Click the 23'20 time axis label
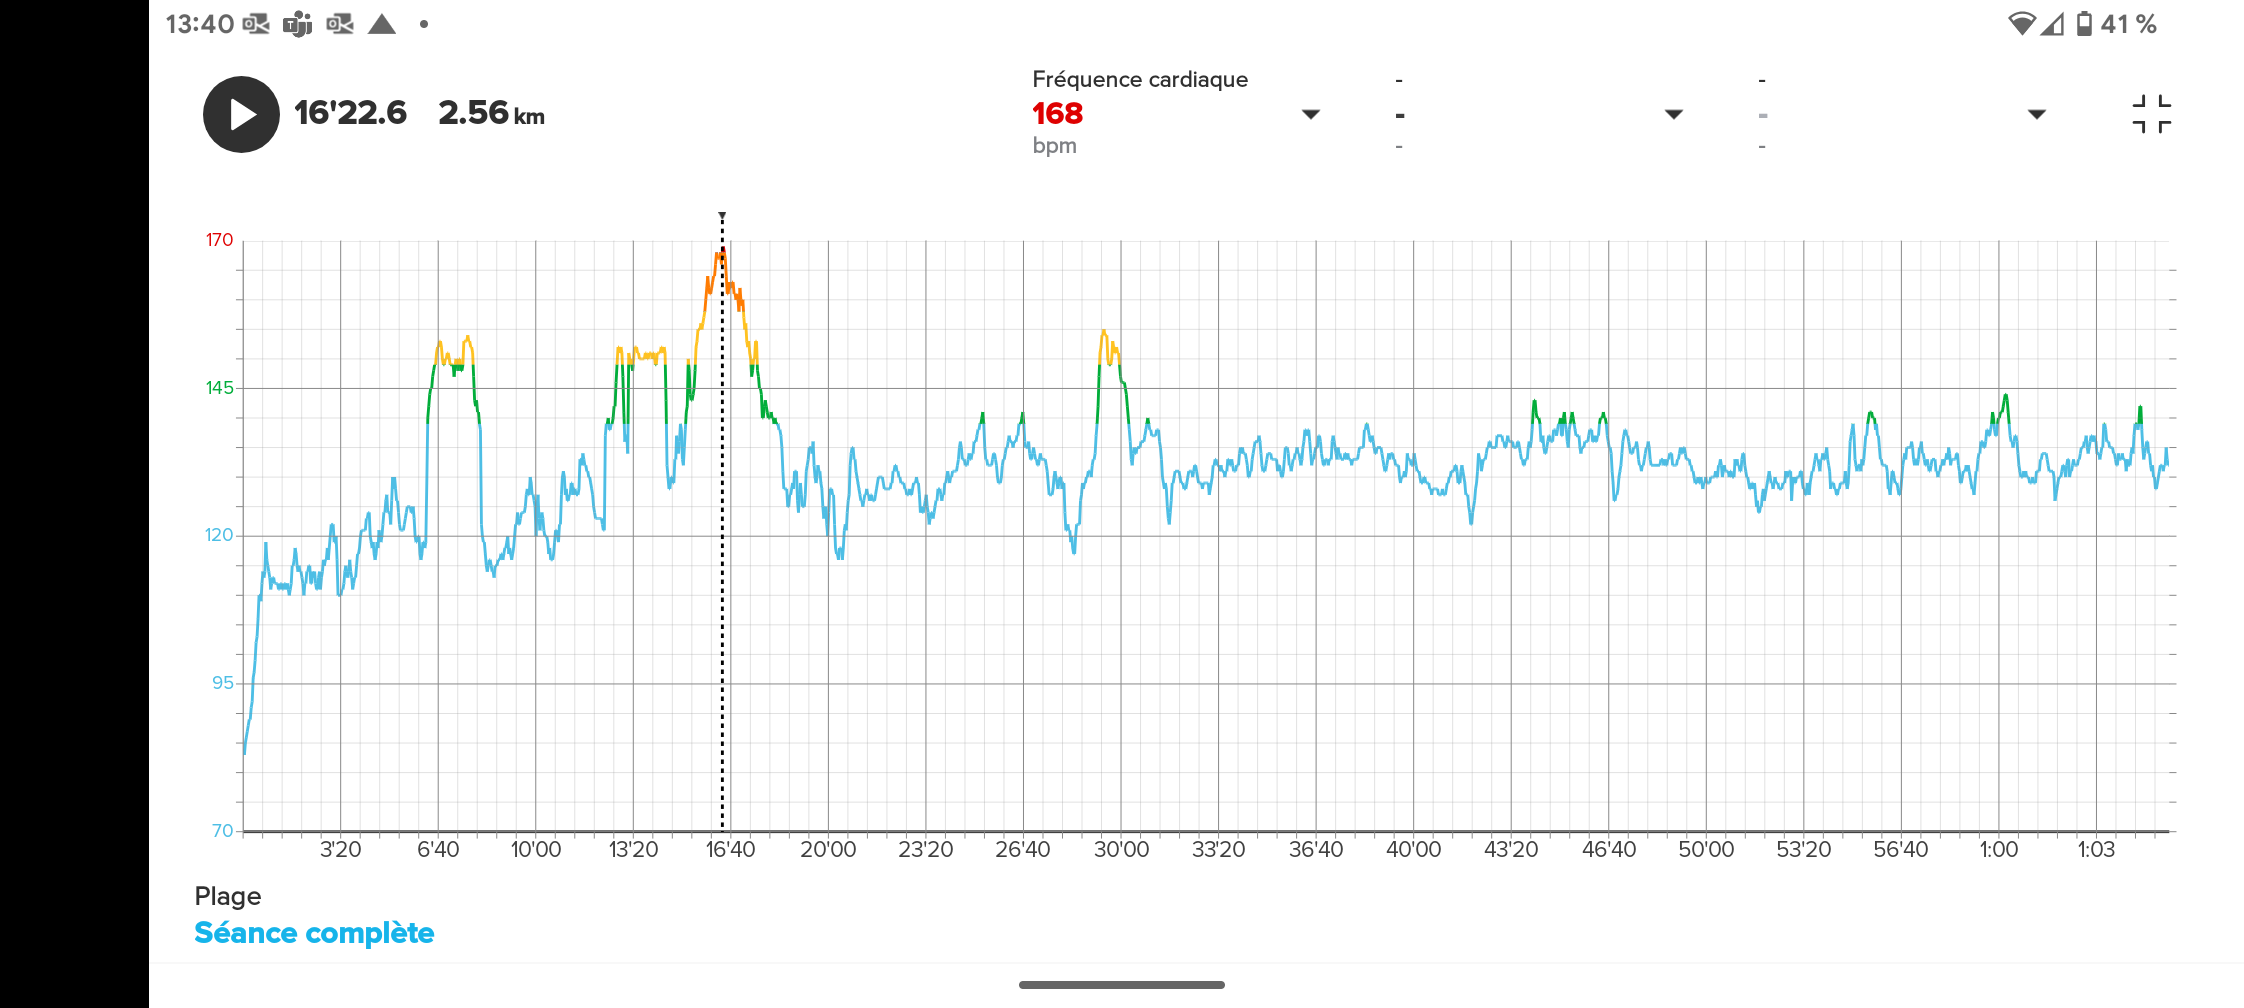 (926, 850)
